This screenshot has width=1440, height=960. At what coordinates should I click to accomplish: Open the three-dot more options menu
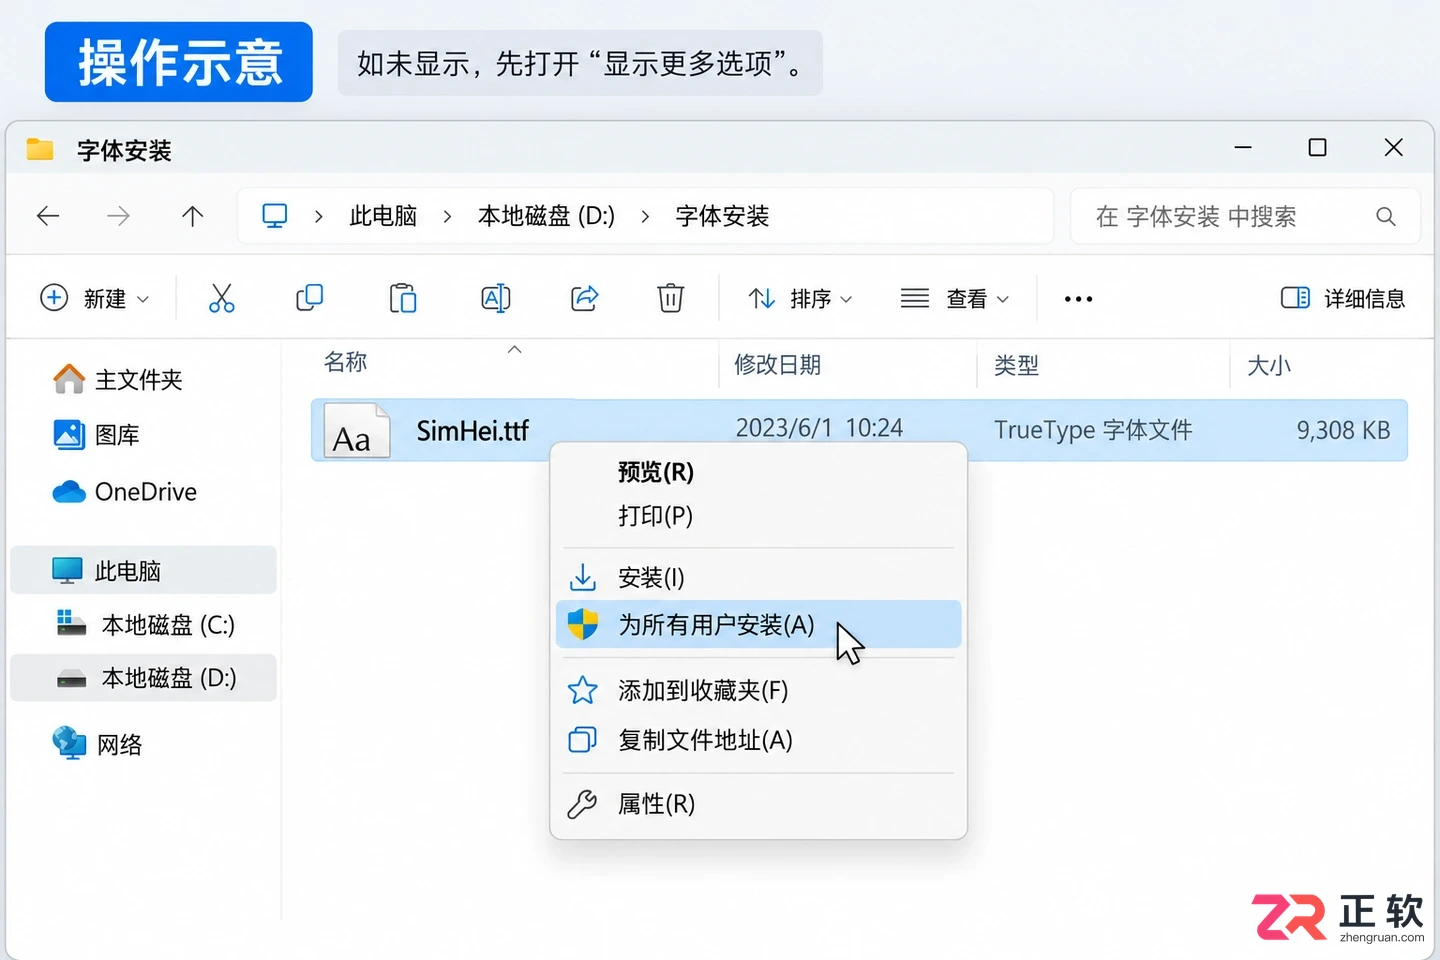[1078, 299]
